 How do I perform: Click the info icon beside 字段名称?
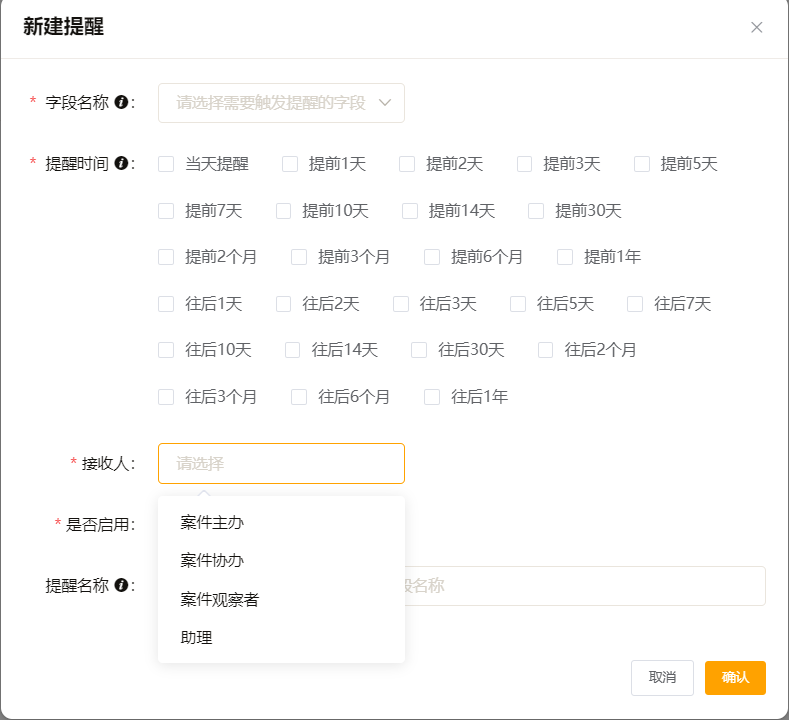pyautogui.click(x=121, y=102)
